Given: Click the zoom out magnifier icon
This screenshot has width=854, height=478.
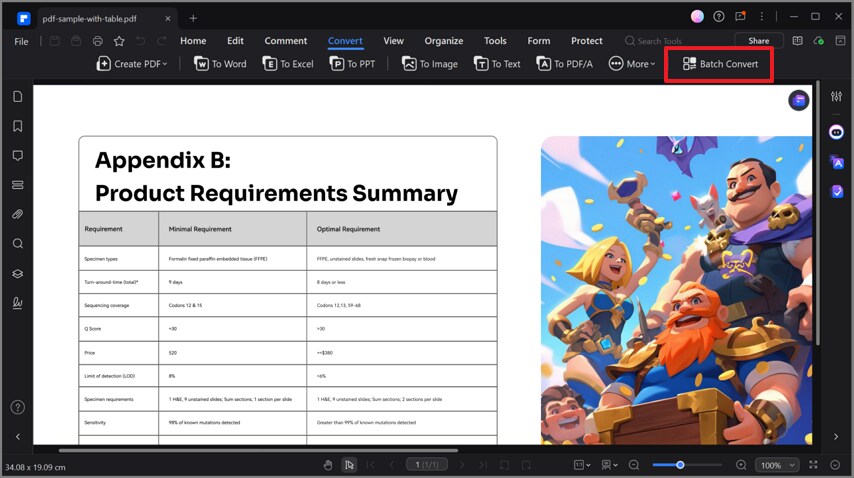Looking at the screenshot, I should coord(634,465).
